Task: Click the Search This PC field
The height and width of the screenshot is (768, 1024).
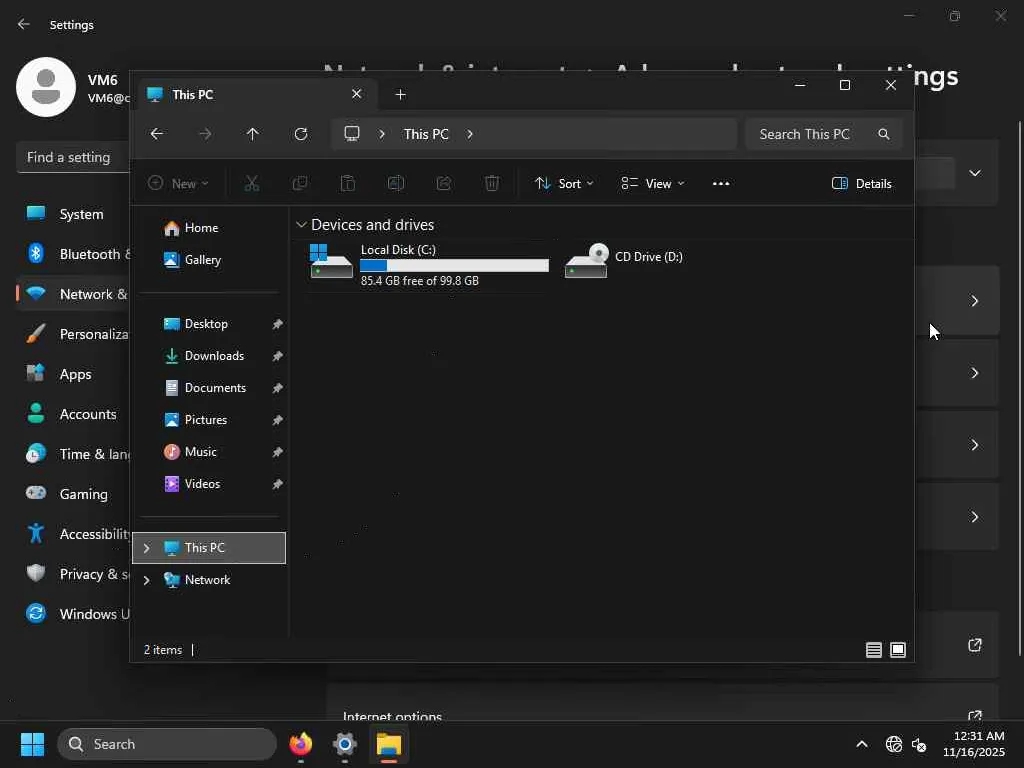Action: point(824,134)
